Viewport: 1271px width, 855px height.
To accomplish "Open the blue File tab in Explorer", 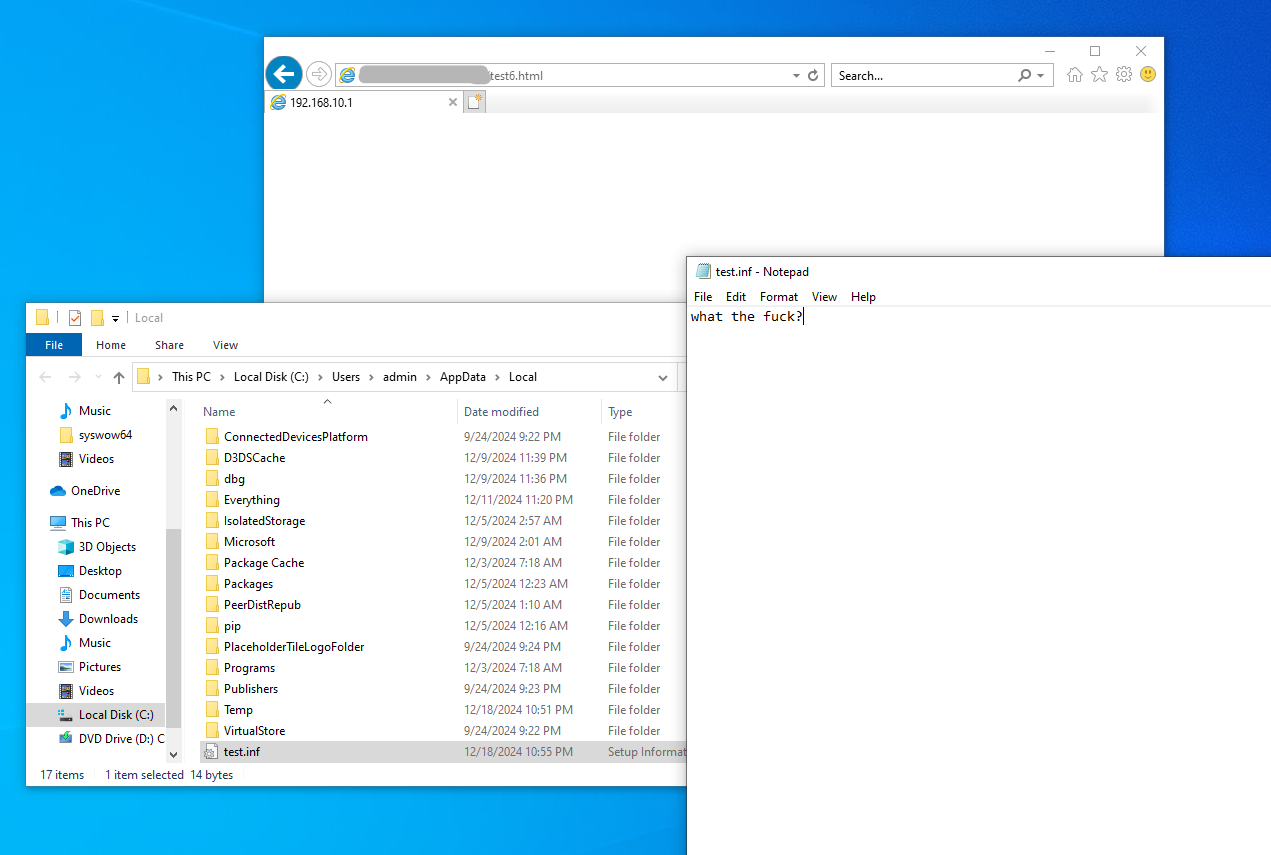I will [x=54, y=345].
